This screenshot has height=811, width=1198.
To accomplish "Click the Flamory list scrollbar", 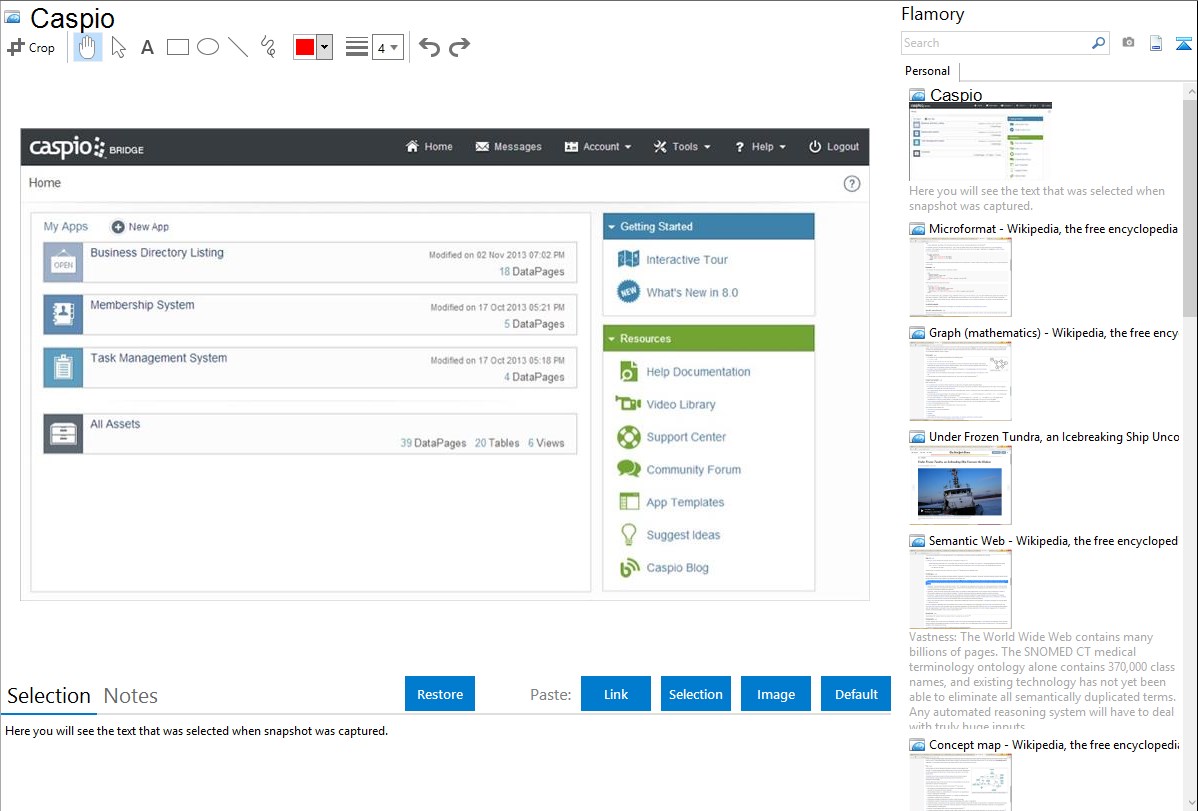I will (1190, 206).
